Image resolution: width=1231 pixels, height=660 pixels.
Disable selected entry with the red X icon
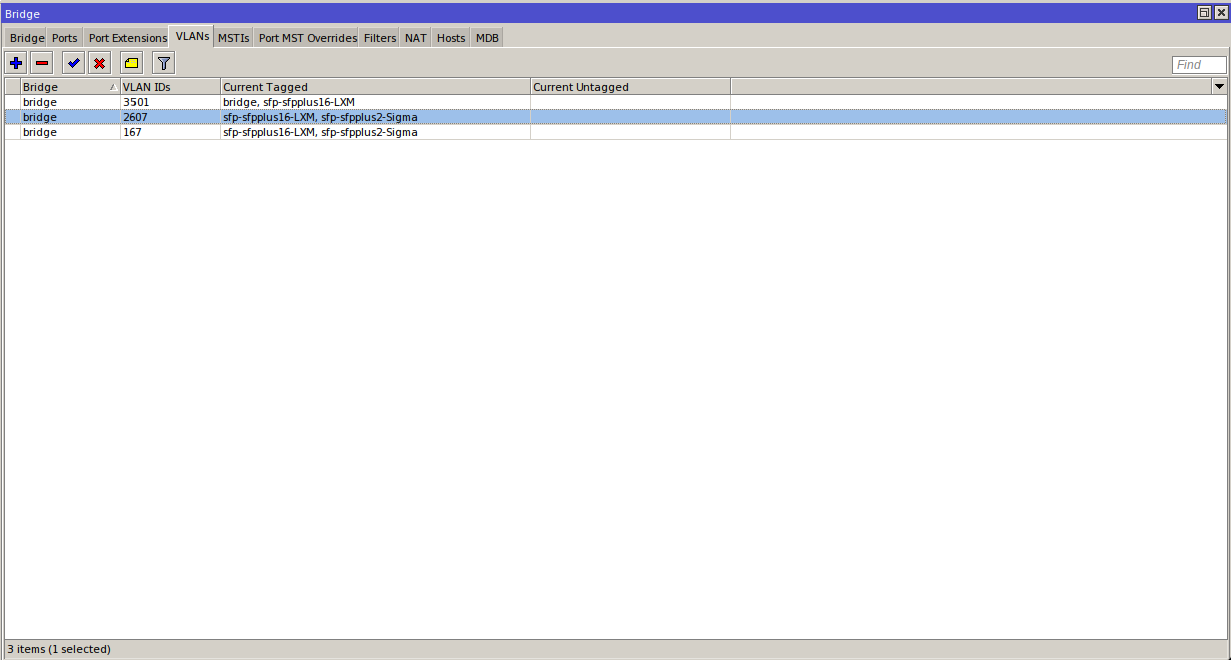pyautogui.click(x=99, y=63)
